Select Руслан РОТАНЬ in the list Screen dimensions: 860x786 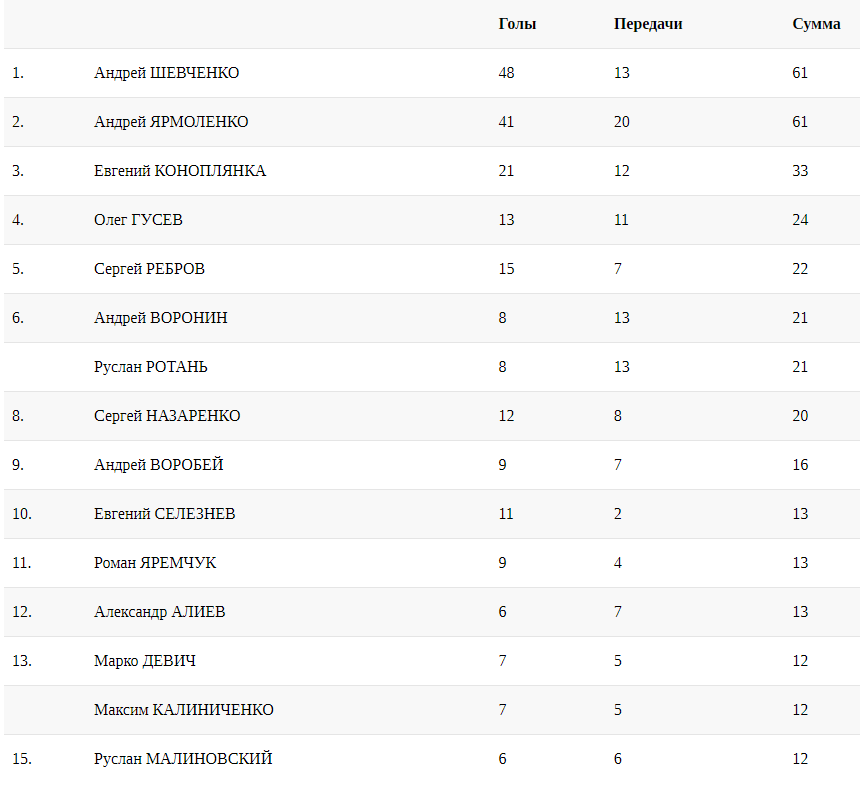151,367
